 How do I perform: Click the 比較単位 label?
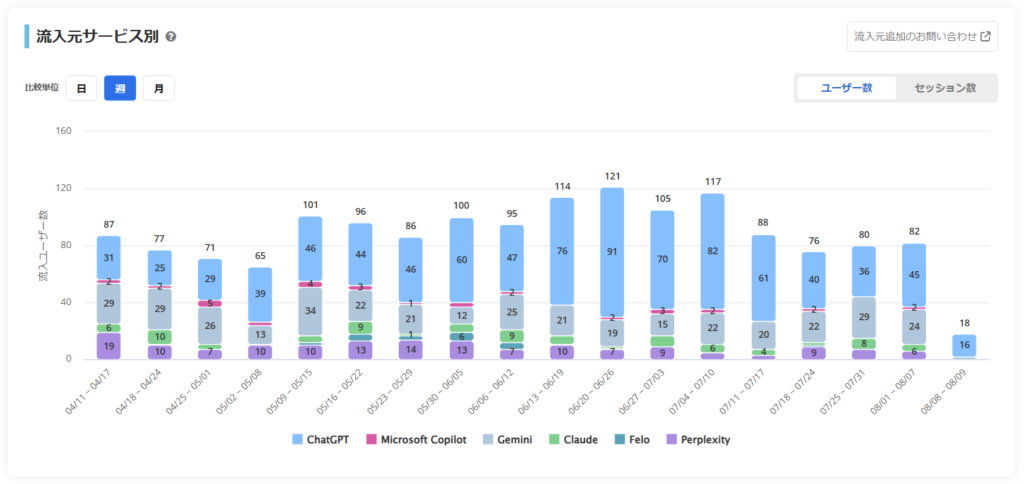42,88
